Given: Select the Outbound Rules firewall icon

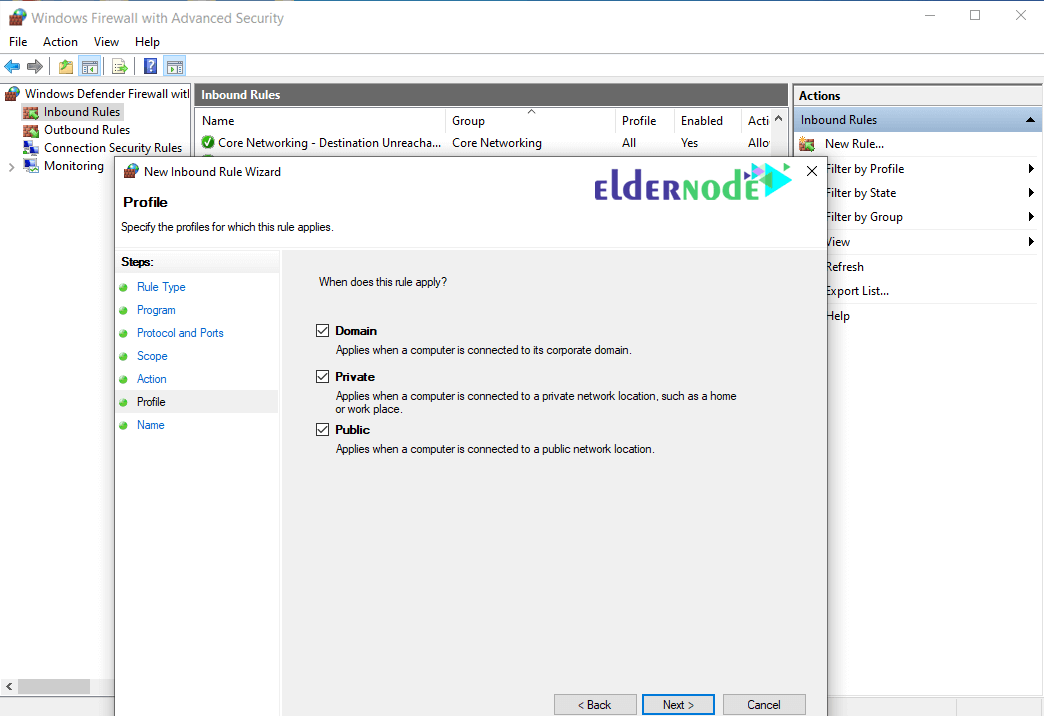Looking at the screenshot, I should click(x=29, y=130).
